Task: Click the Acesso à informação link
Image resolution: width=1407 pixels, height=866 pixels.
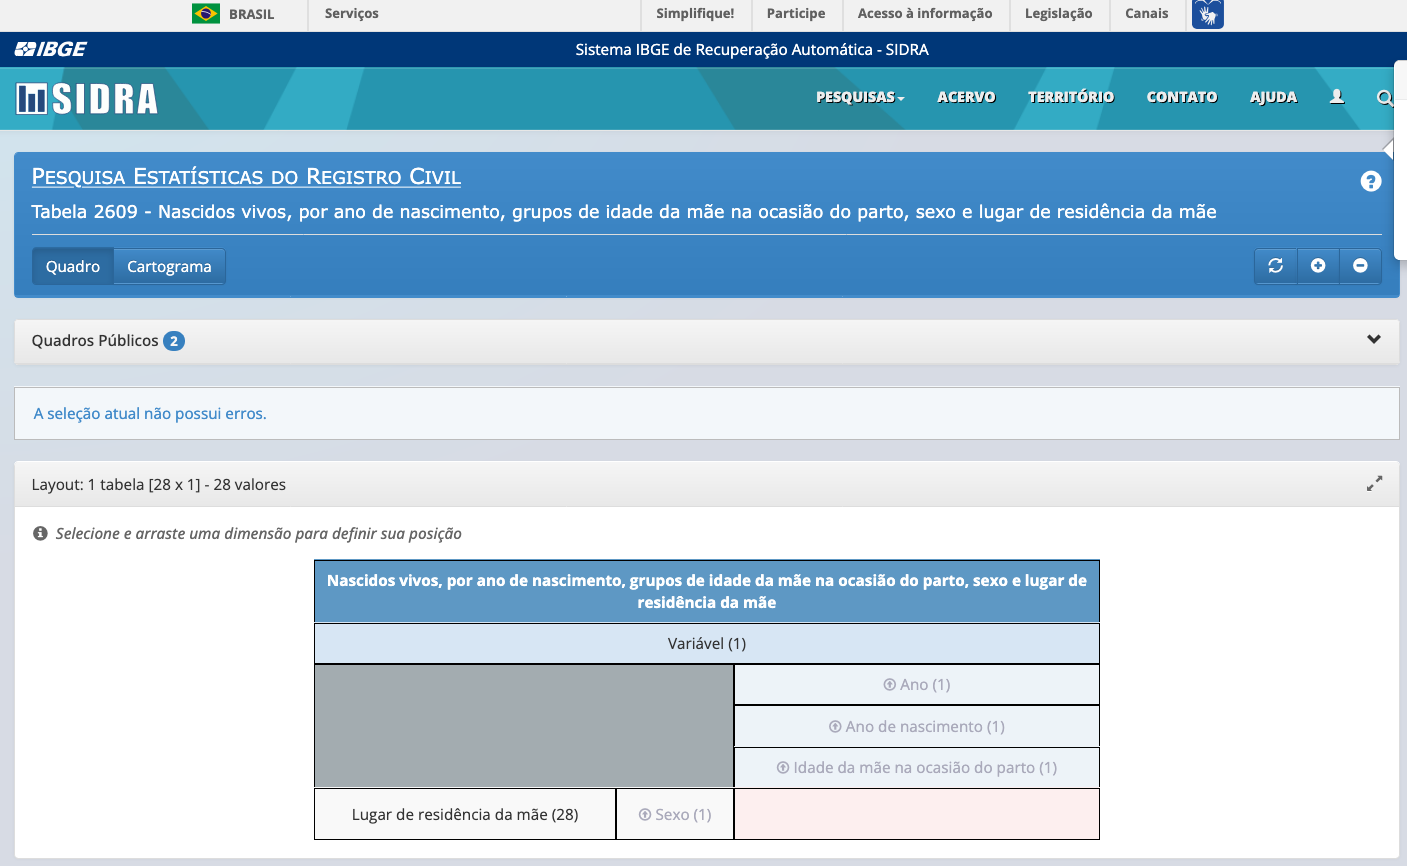Action: click(x=925, y=14)
